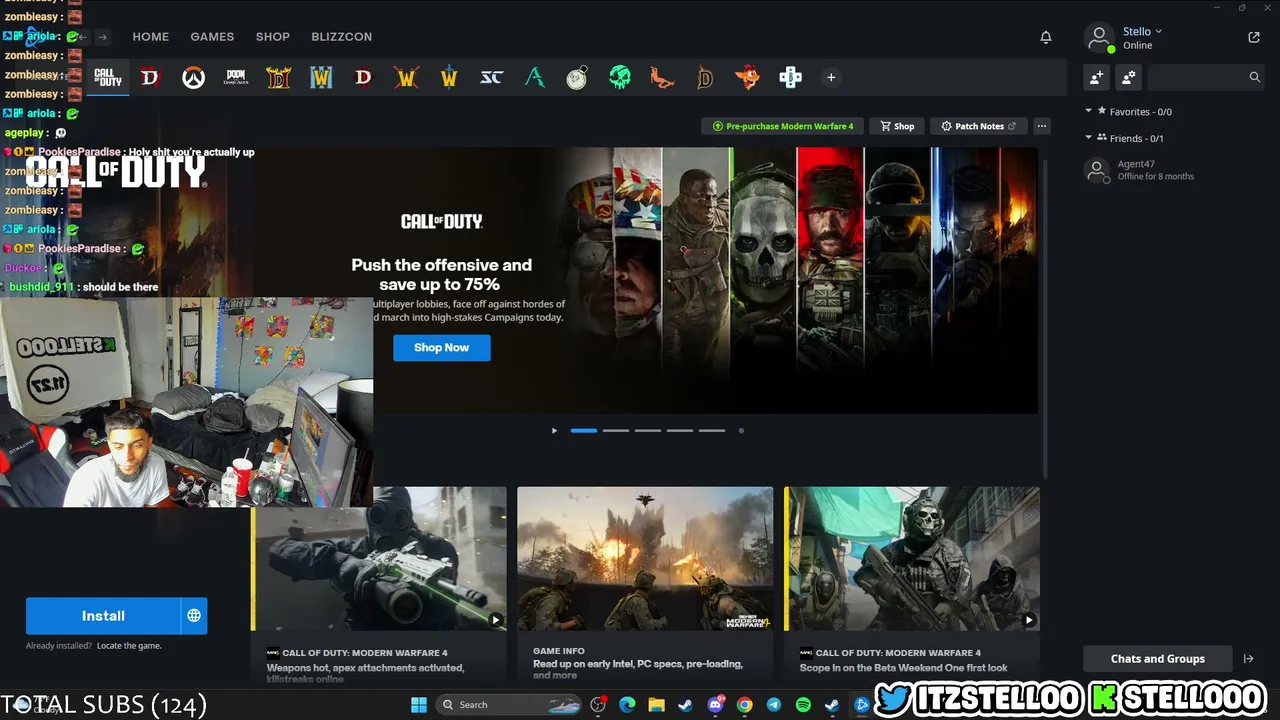This screenshot has width=1280, height=720.
Task: Click the Add Friend icon
Action: pos(1097,77)
